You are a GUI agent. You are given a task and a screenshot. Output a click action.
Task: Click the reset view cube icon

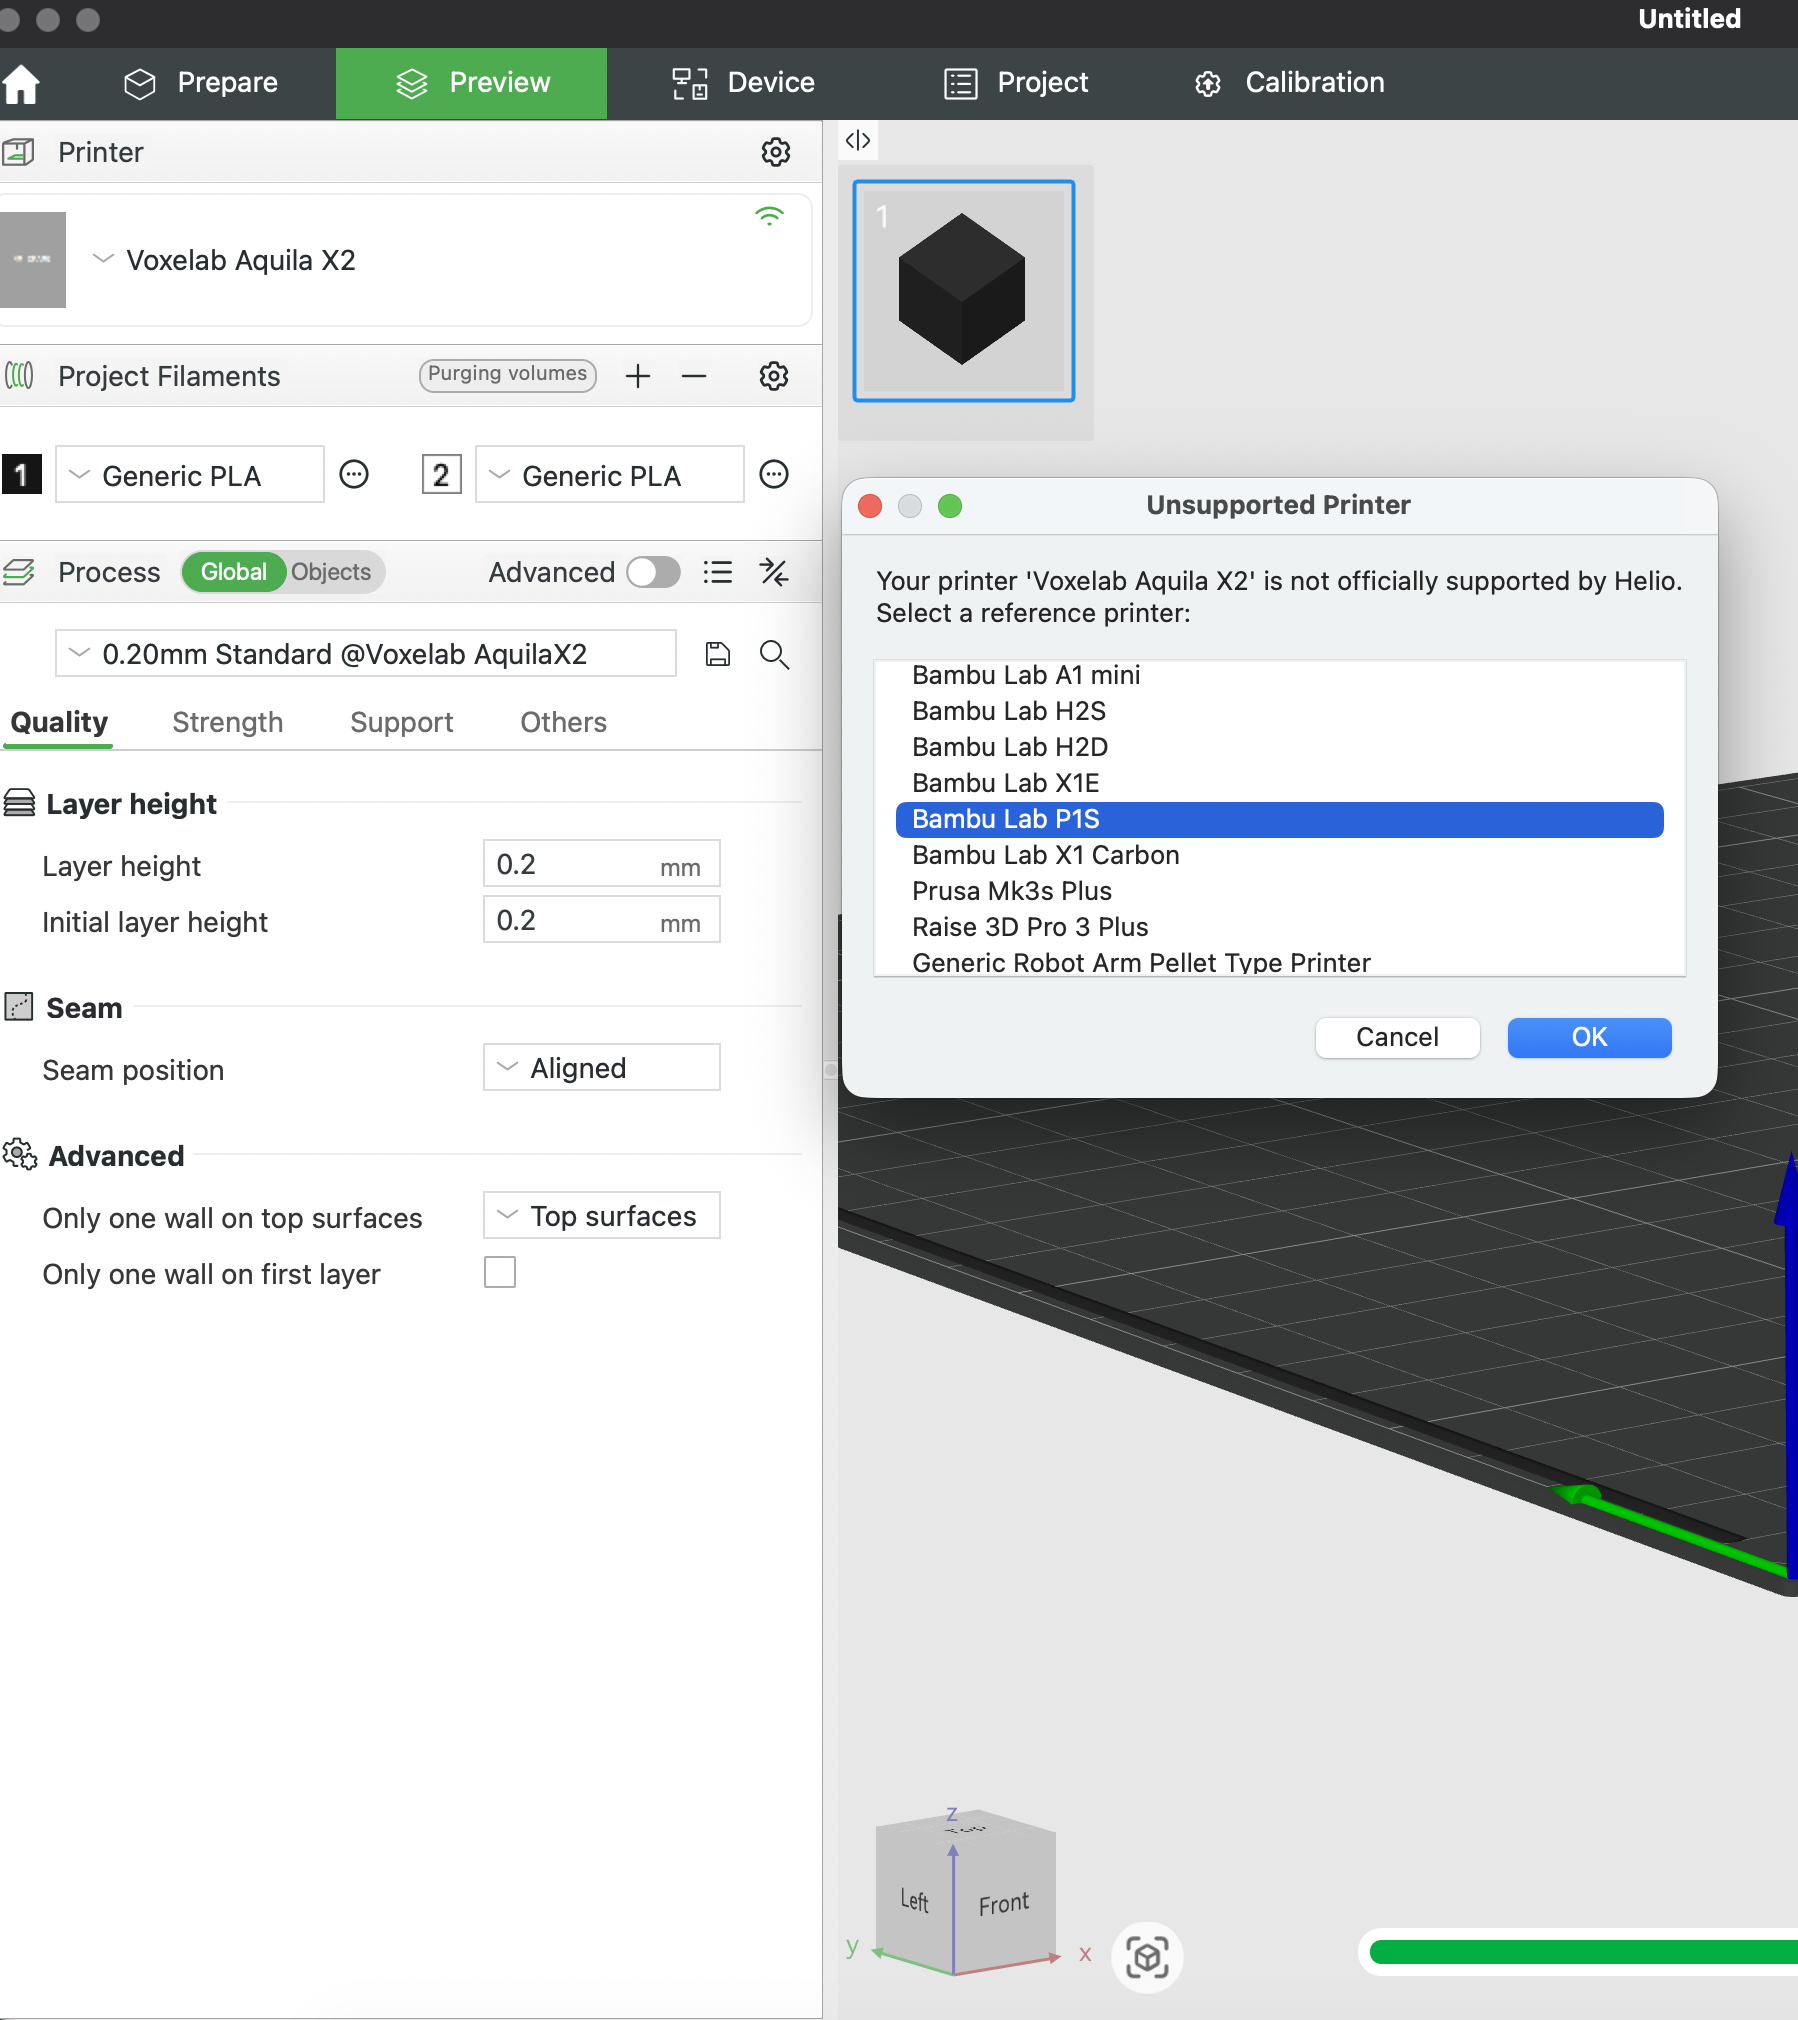(x=1147, y=1957)
